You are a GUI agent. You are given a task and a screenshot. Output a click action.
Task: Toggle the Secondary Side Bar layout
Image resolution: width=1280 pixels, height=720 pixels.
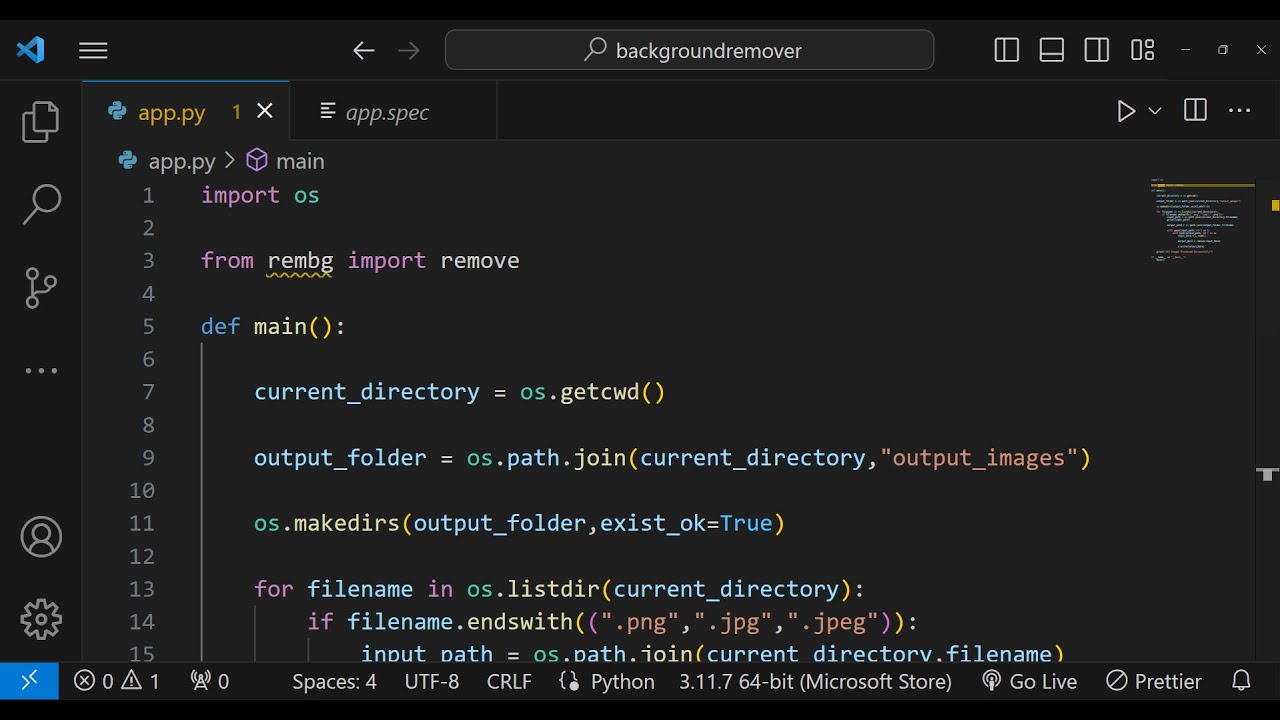1097,50
